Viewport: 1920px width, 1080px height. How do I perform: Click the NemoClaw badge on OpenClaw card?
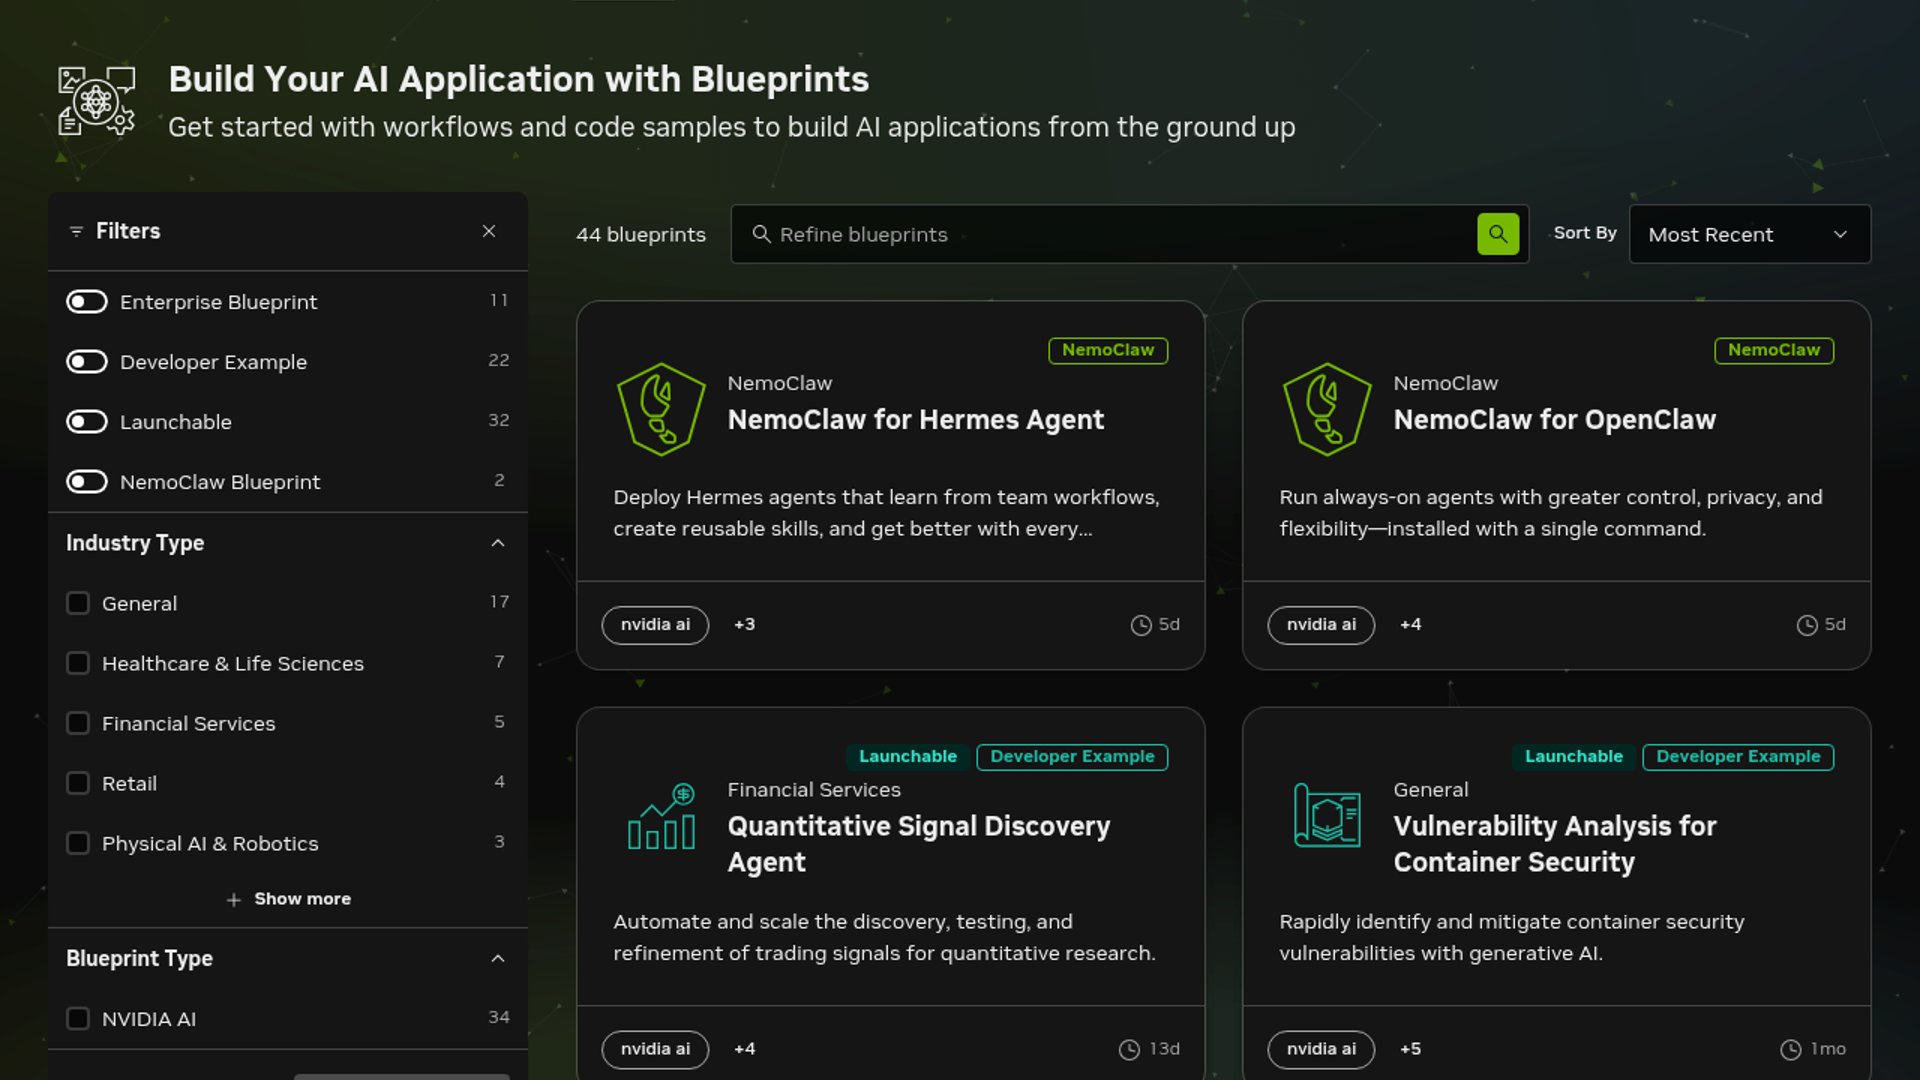tap(1774, 350)
